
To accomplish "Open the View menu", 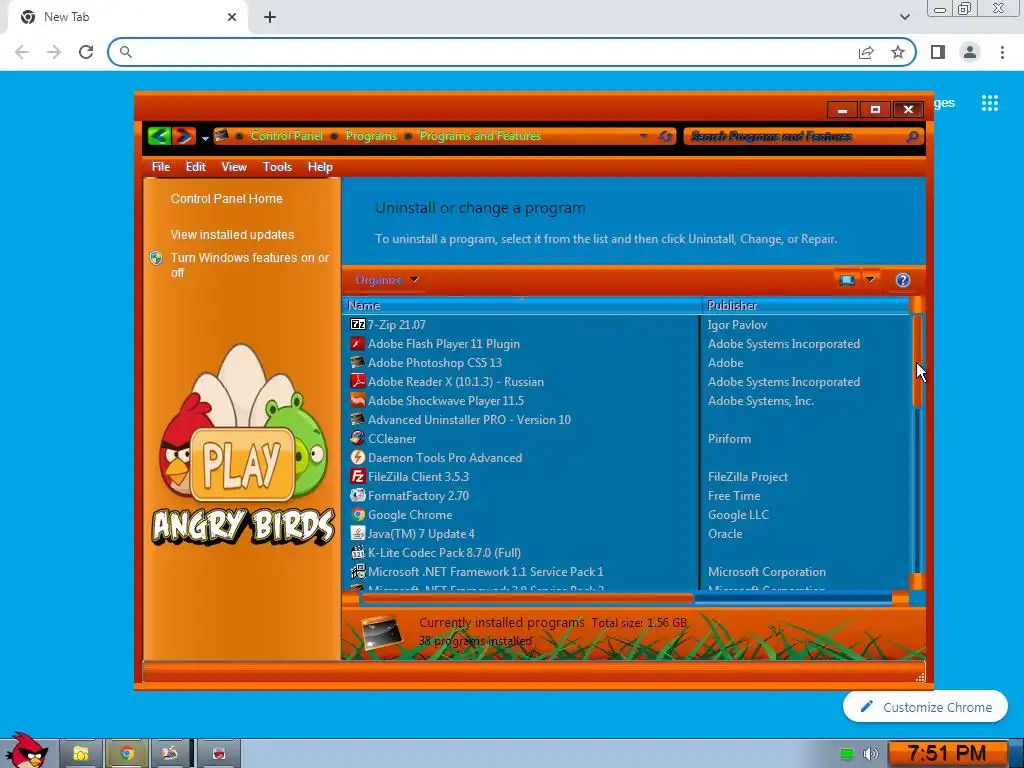I will pos(234,167).
